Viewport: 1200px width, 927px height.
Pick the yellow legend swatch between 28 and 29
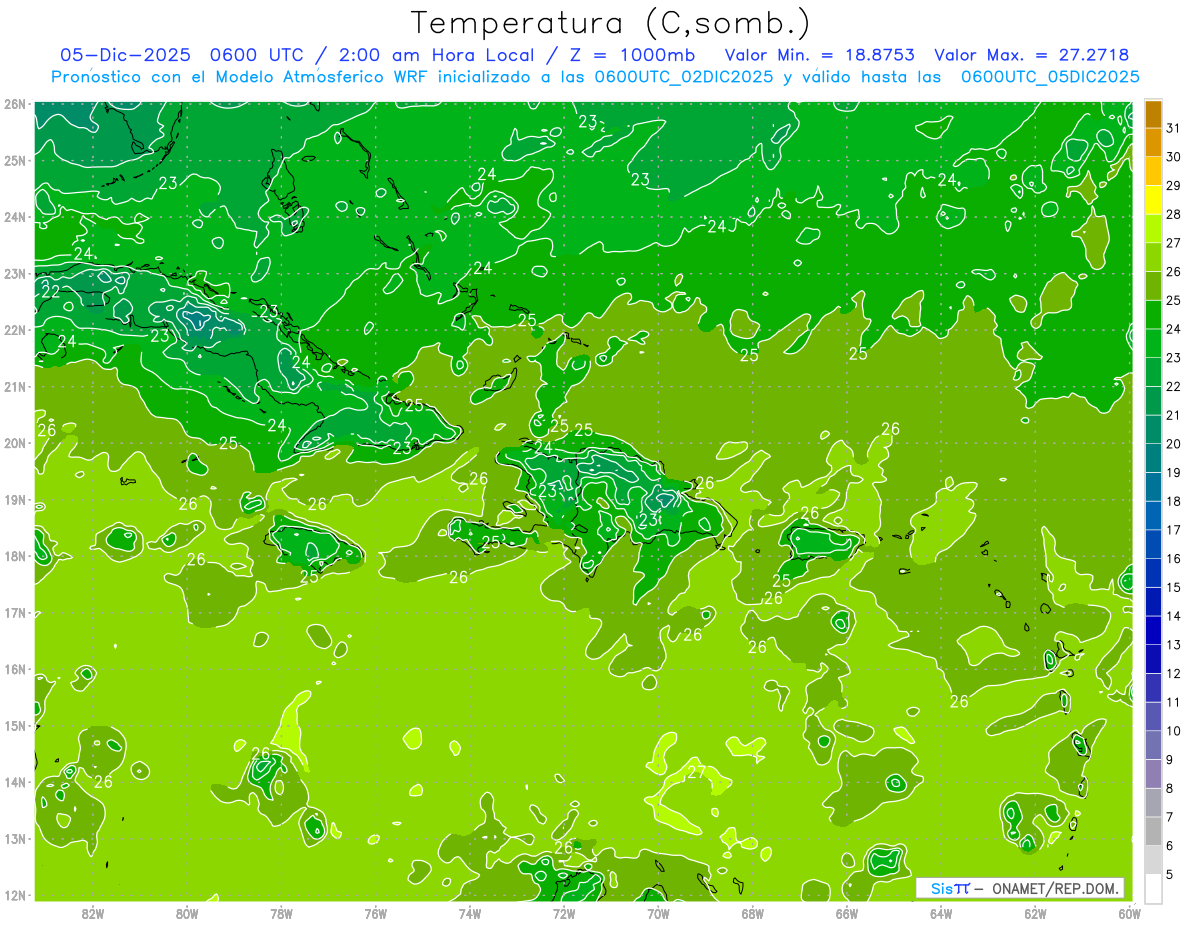(1153, 200)
